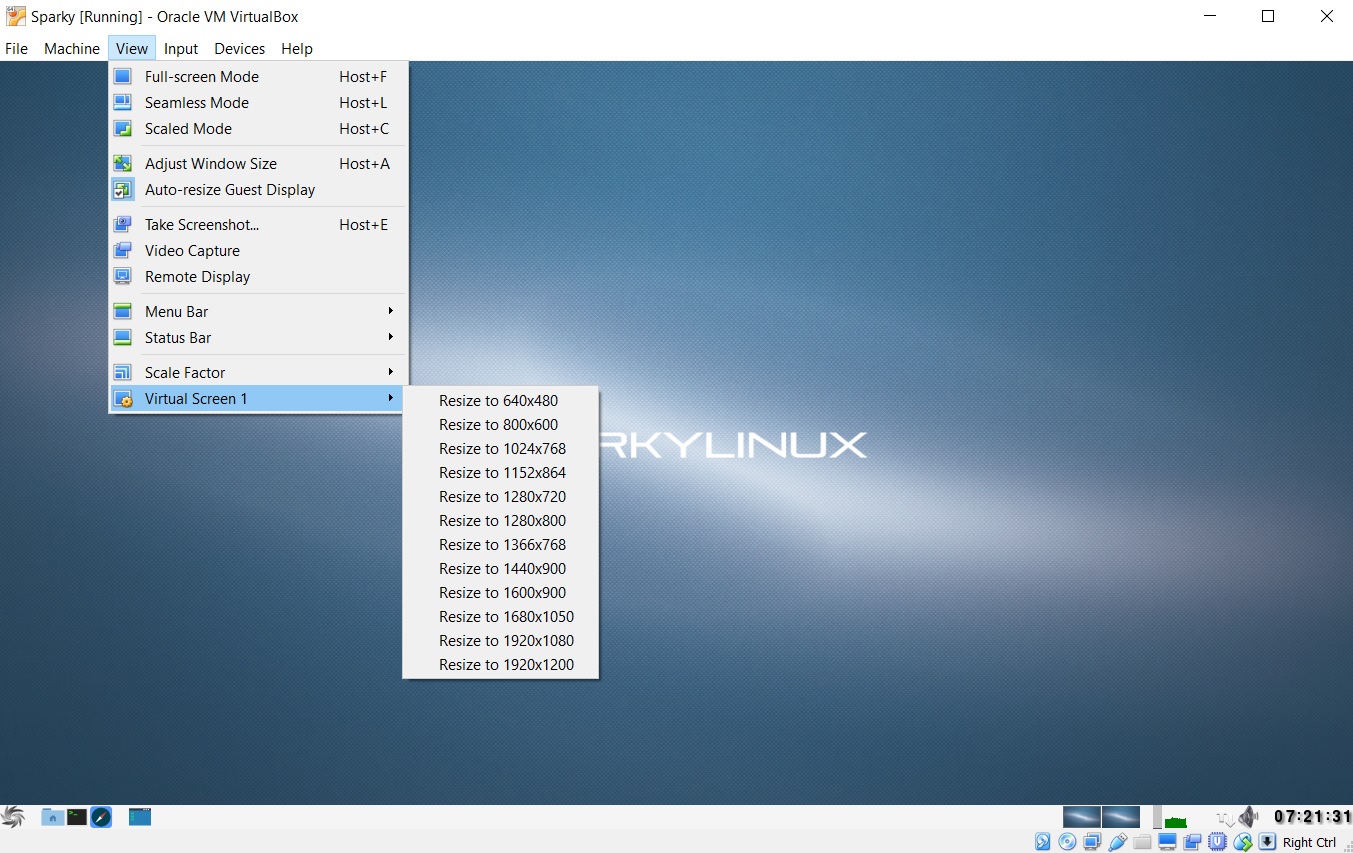Switch to the first workspace thumbnail
This screenshot has height=853, width=1353.
[1081, 817]
